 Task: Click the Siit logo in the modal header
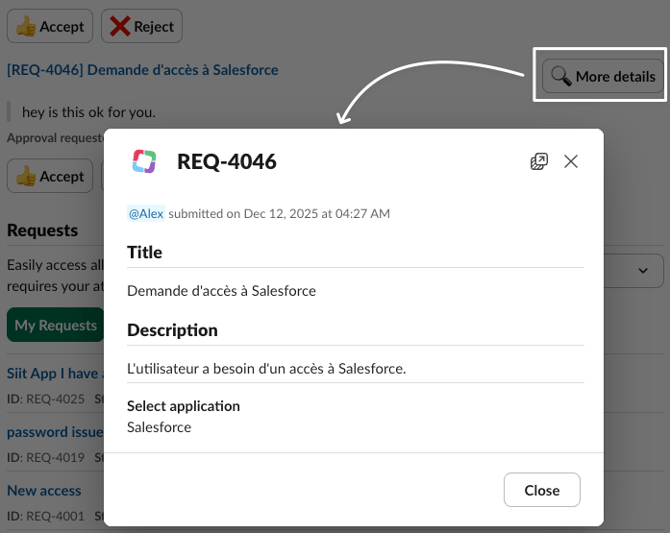pos(145,161)
